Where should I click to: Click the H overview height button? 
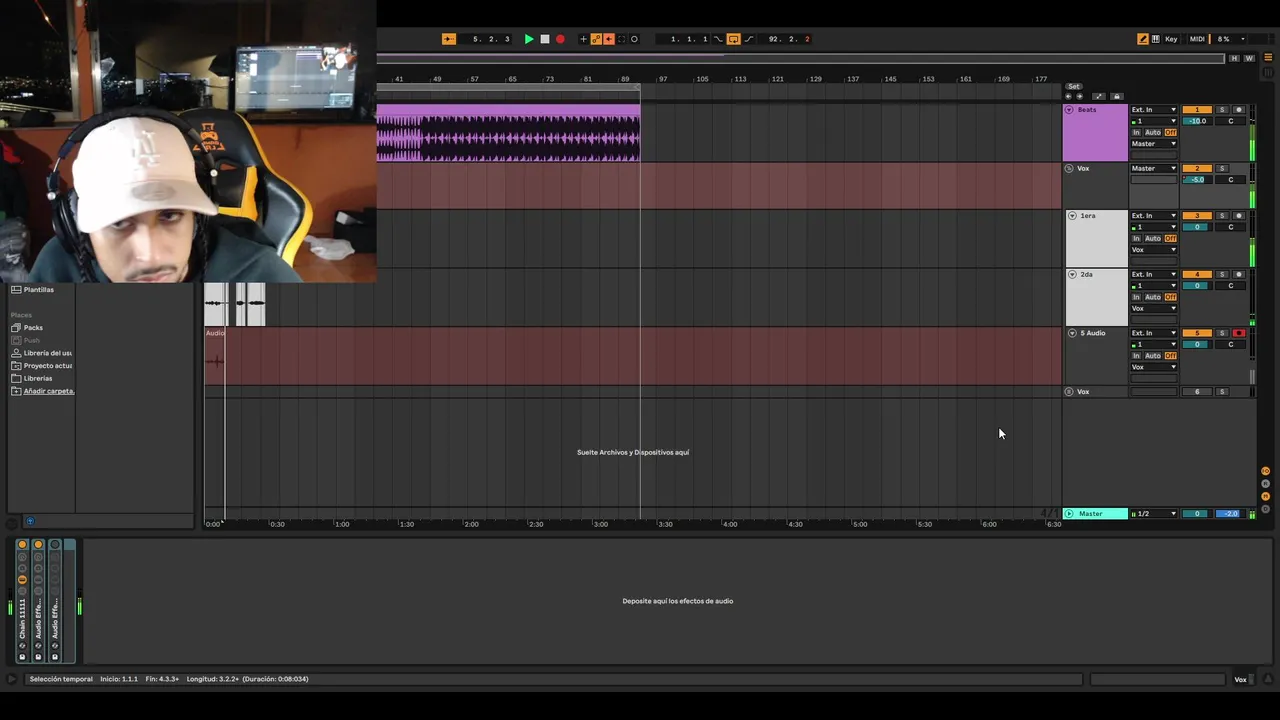click(1234, 58)
